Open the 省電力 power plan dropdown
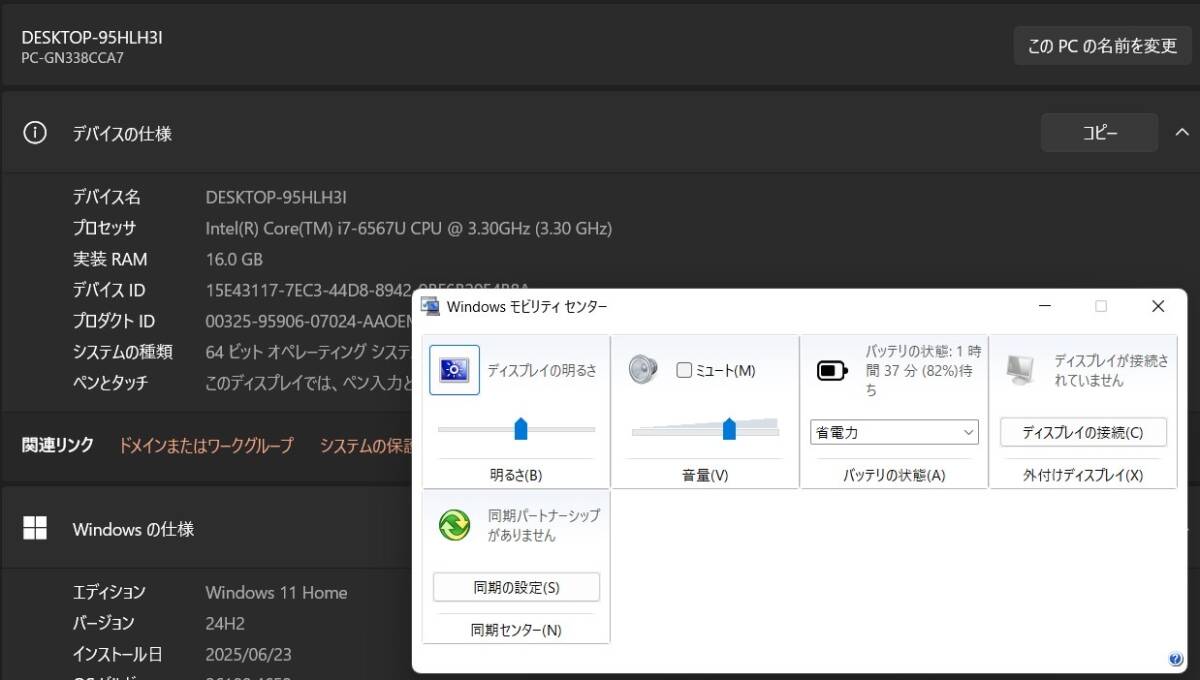Image resolution: width=1200 pixels, height=680 pixels. [x=894, y=432]
